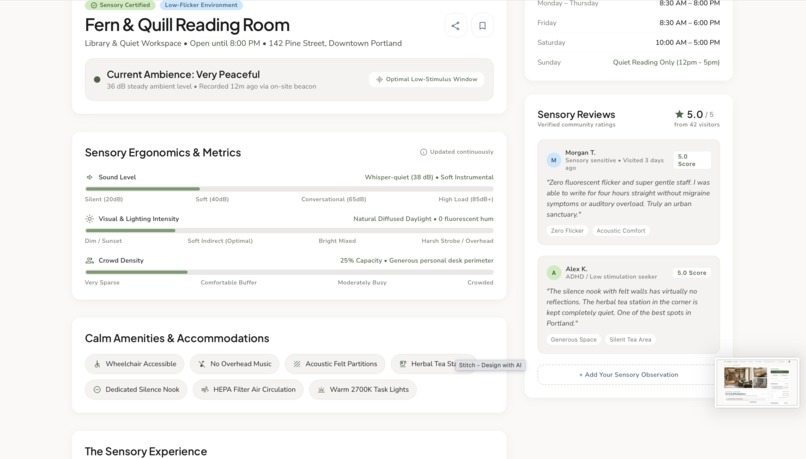806x459 pixels.
Task: Select the HEPA Filter Air Circulation chip
Action: (248, 390)
